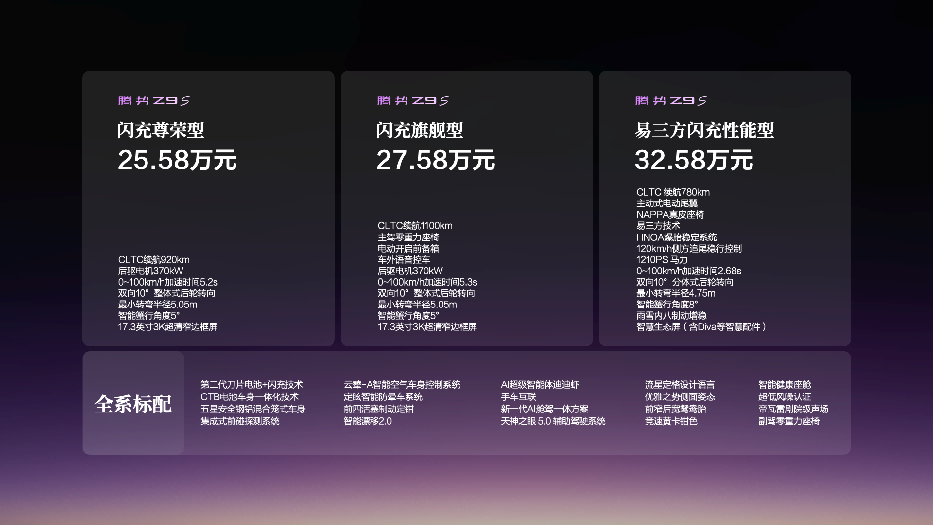Image resolution: width=933 pixels, height=525 pixels.
Task: Click the 0~100km/h加速时间2.68s line
Action: tap(688, 271)
